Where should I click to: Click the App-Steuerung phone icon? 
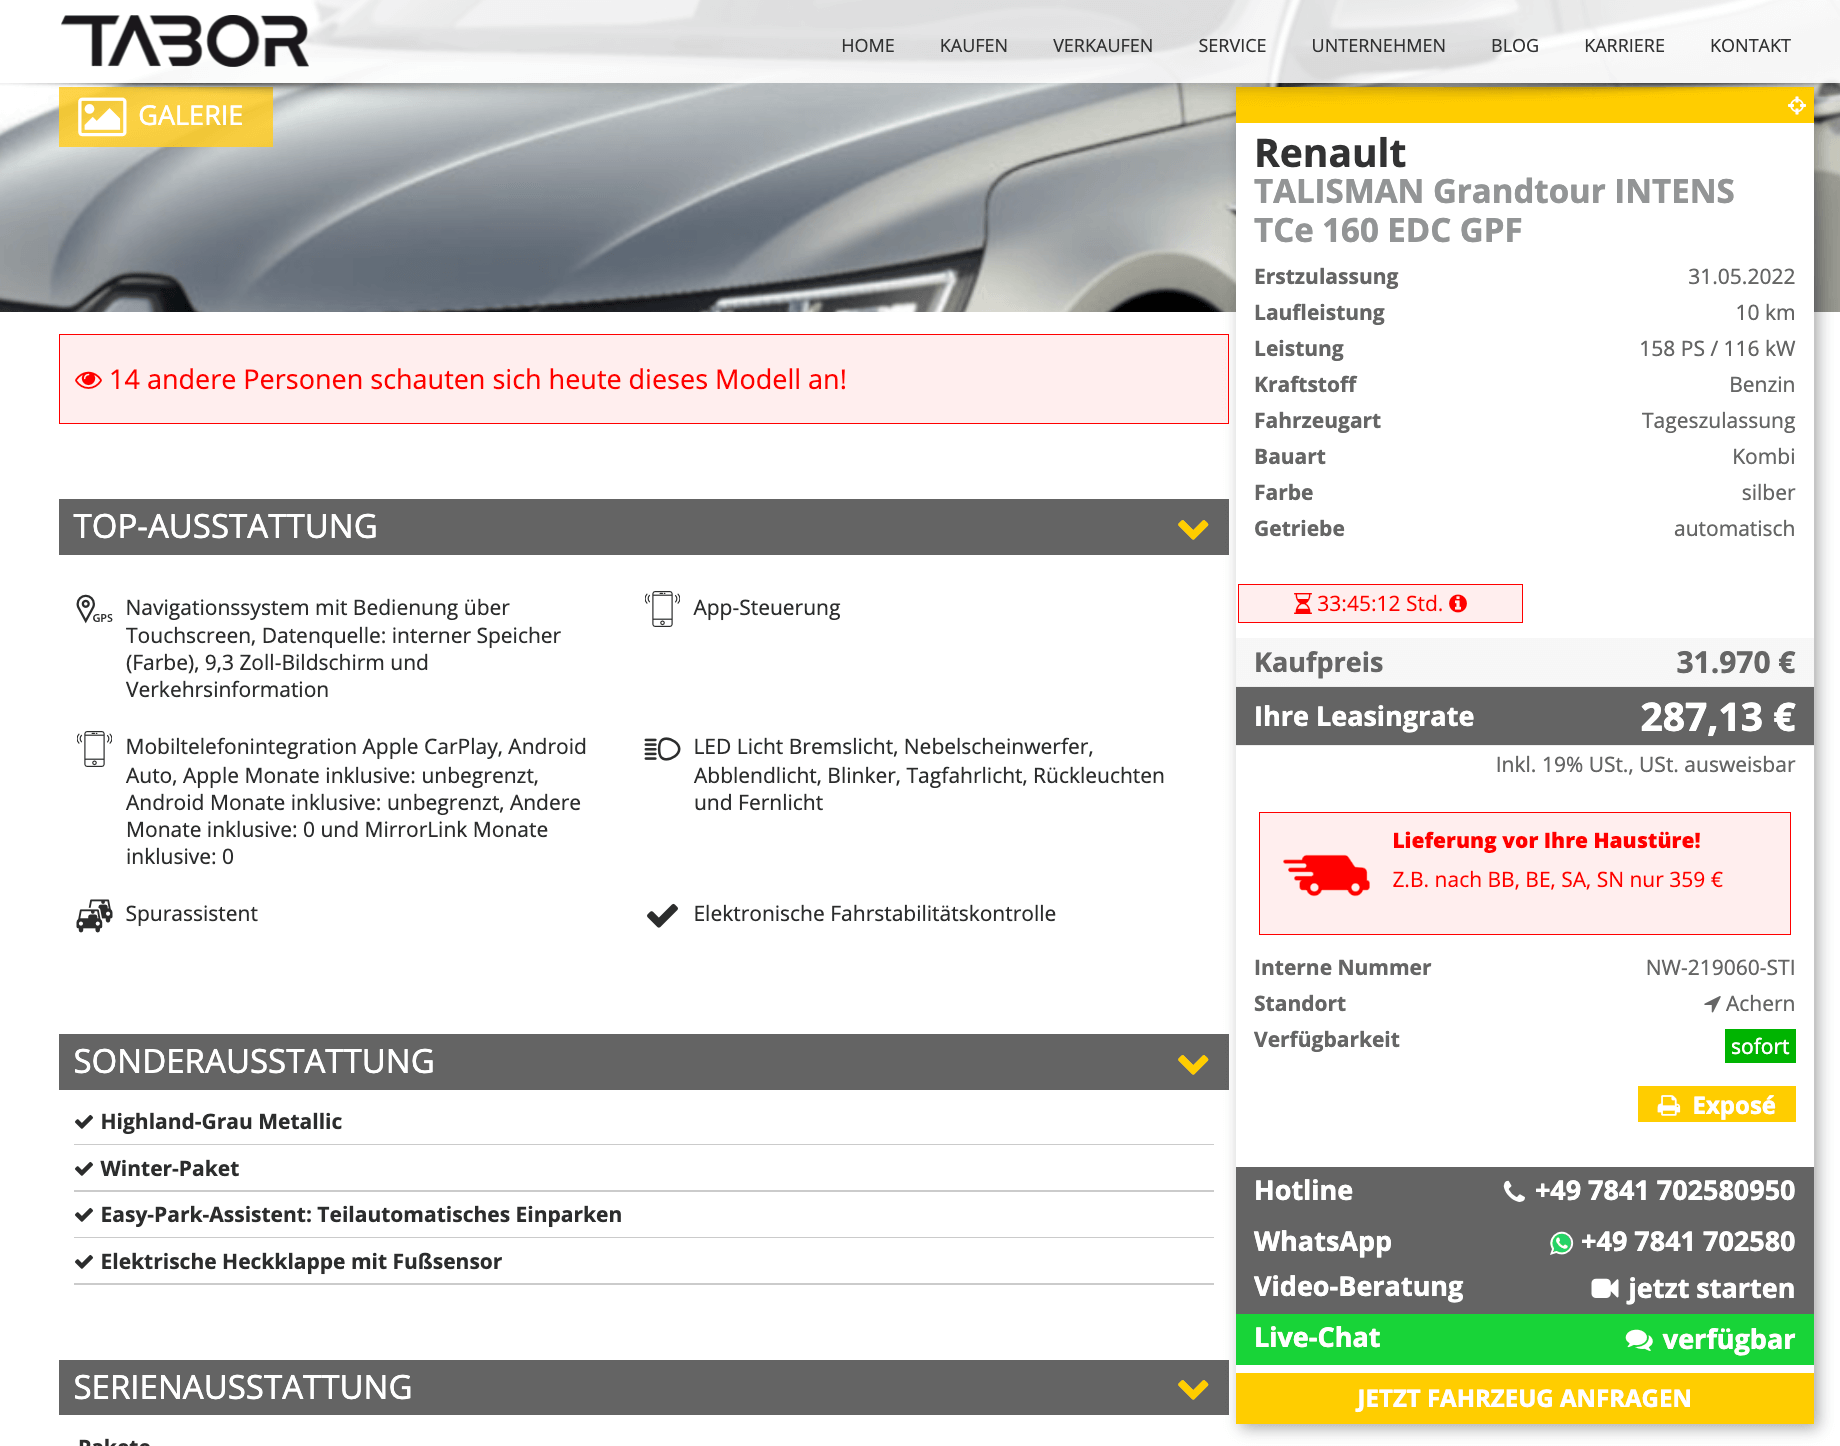[662, 609]
